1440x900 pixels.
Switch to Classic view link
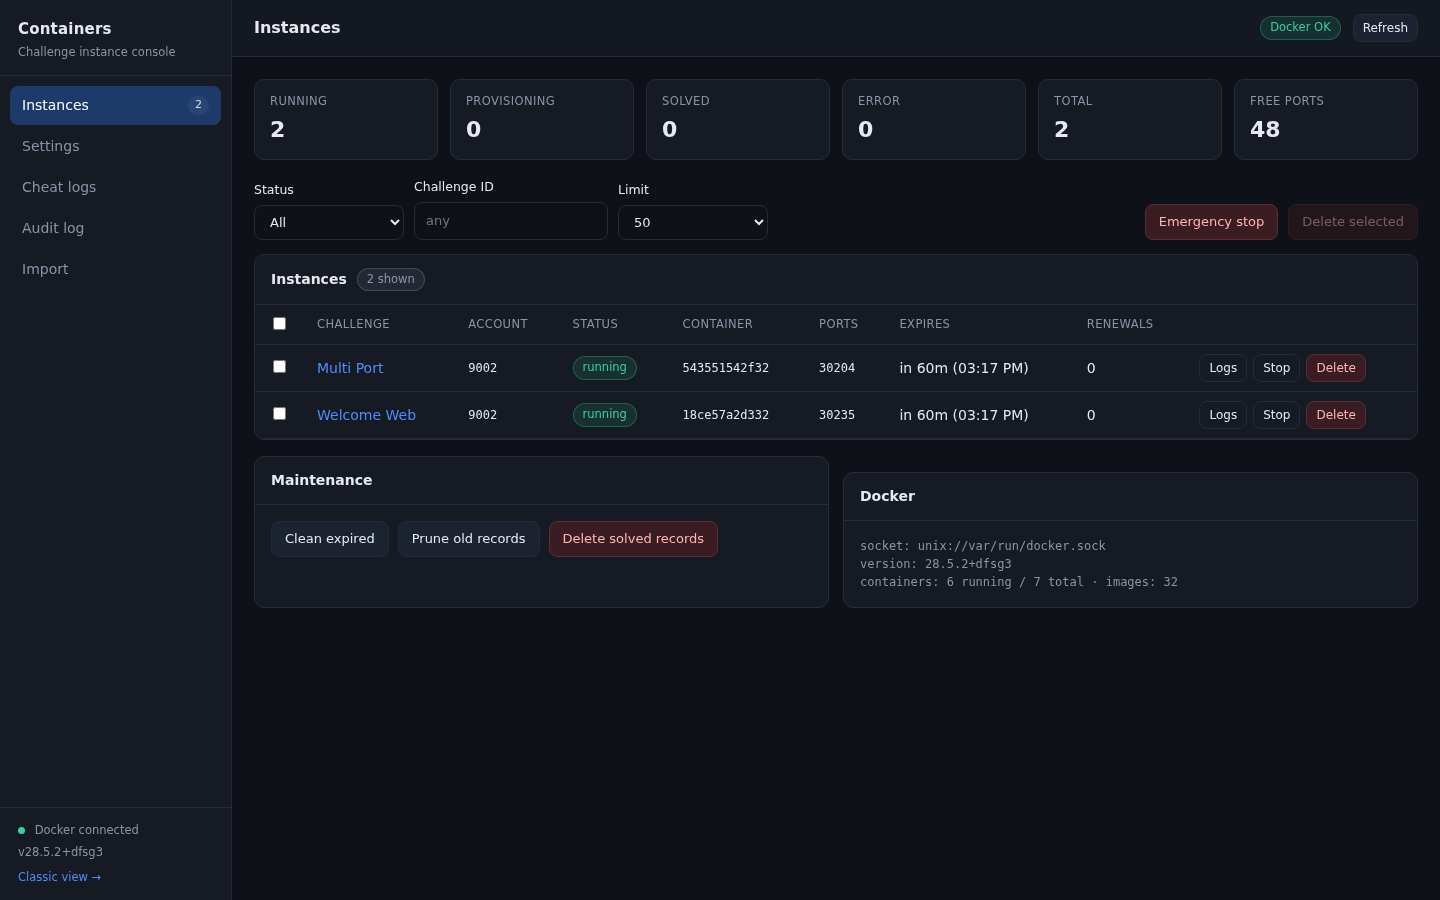coord(60,877)
